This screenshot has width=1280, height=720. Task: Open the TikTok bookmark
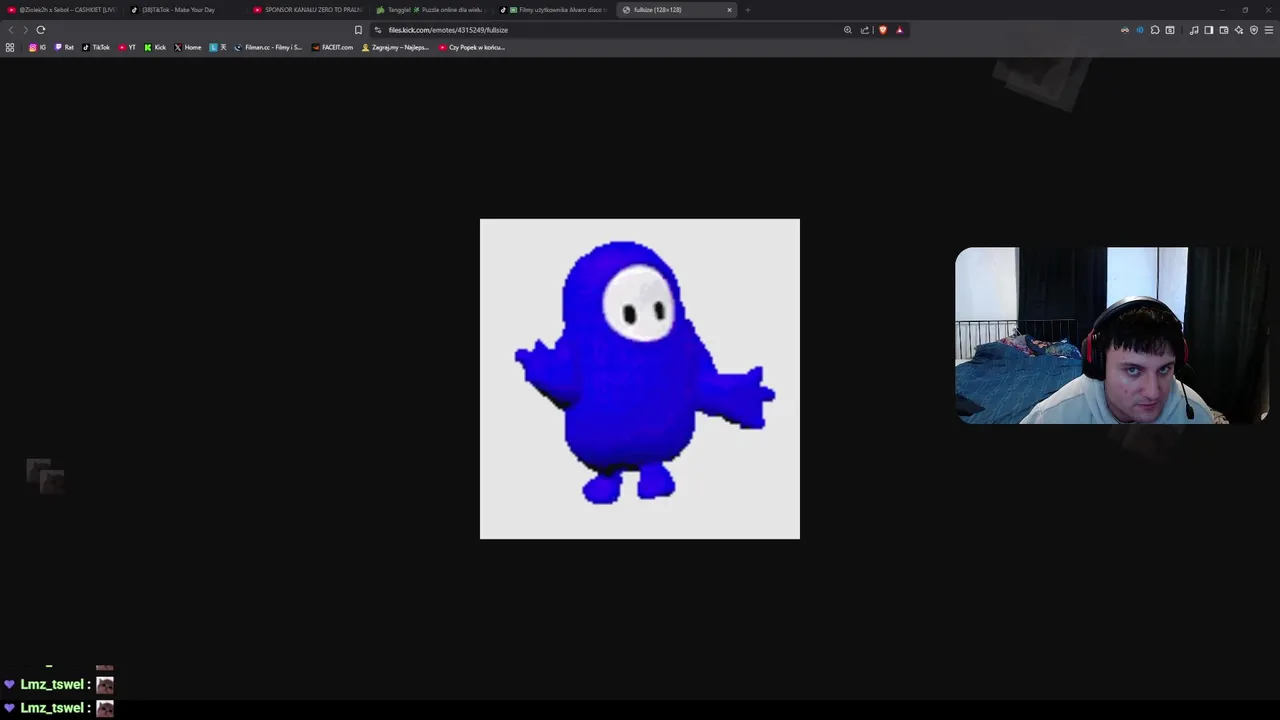pyautogui.click(x=96, y=47)
